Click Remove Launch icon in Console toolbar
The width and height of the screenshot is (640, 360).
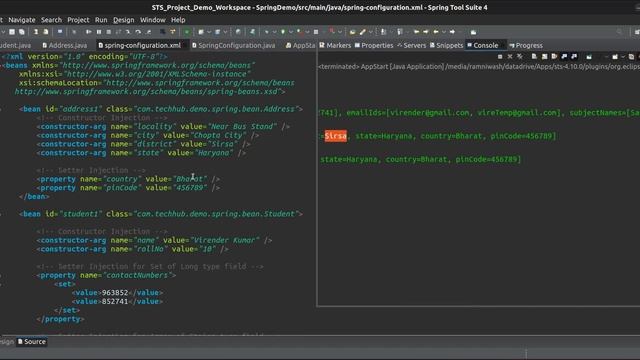510,57
